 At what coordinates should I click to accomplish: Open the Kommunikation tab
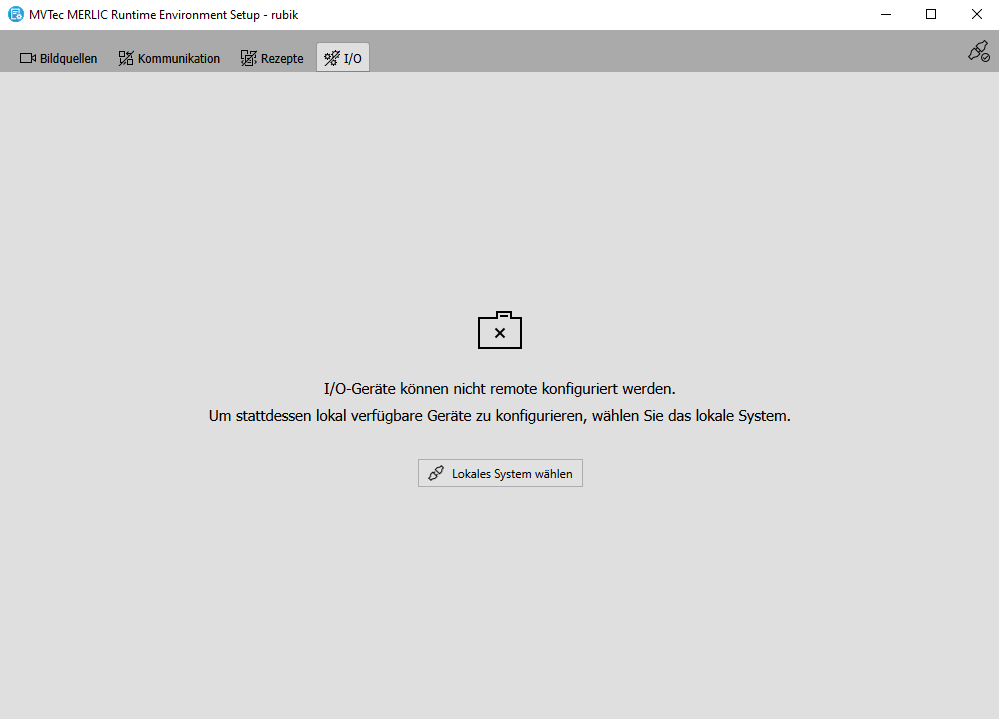(178, 58)
